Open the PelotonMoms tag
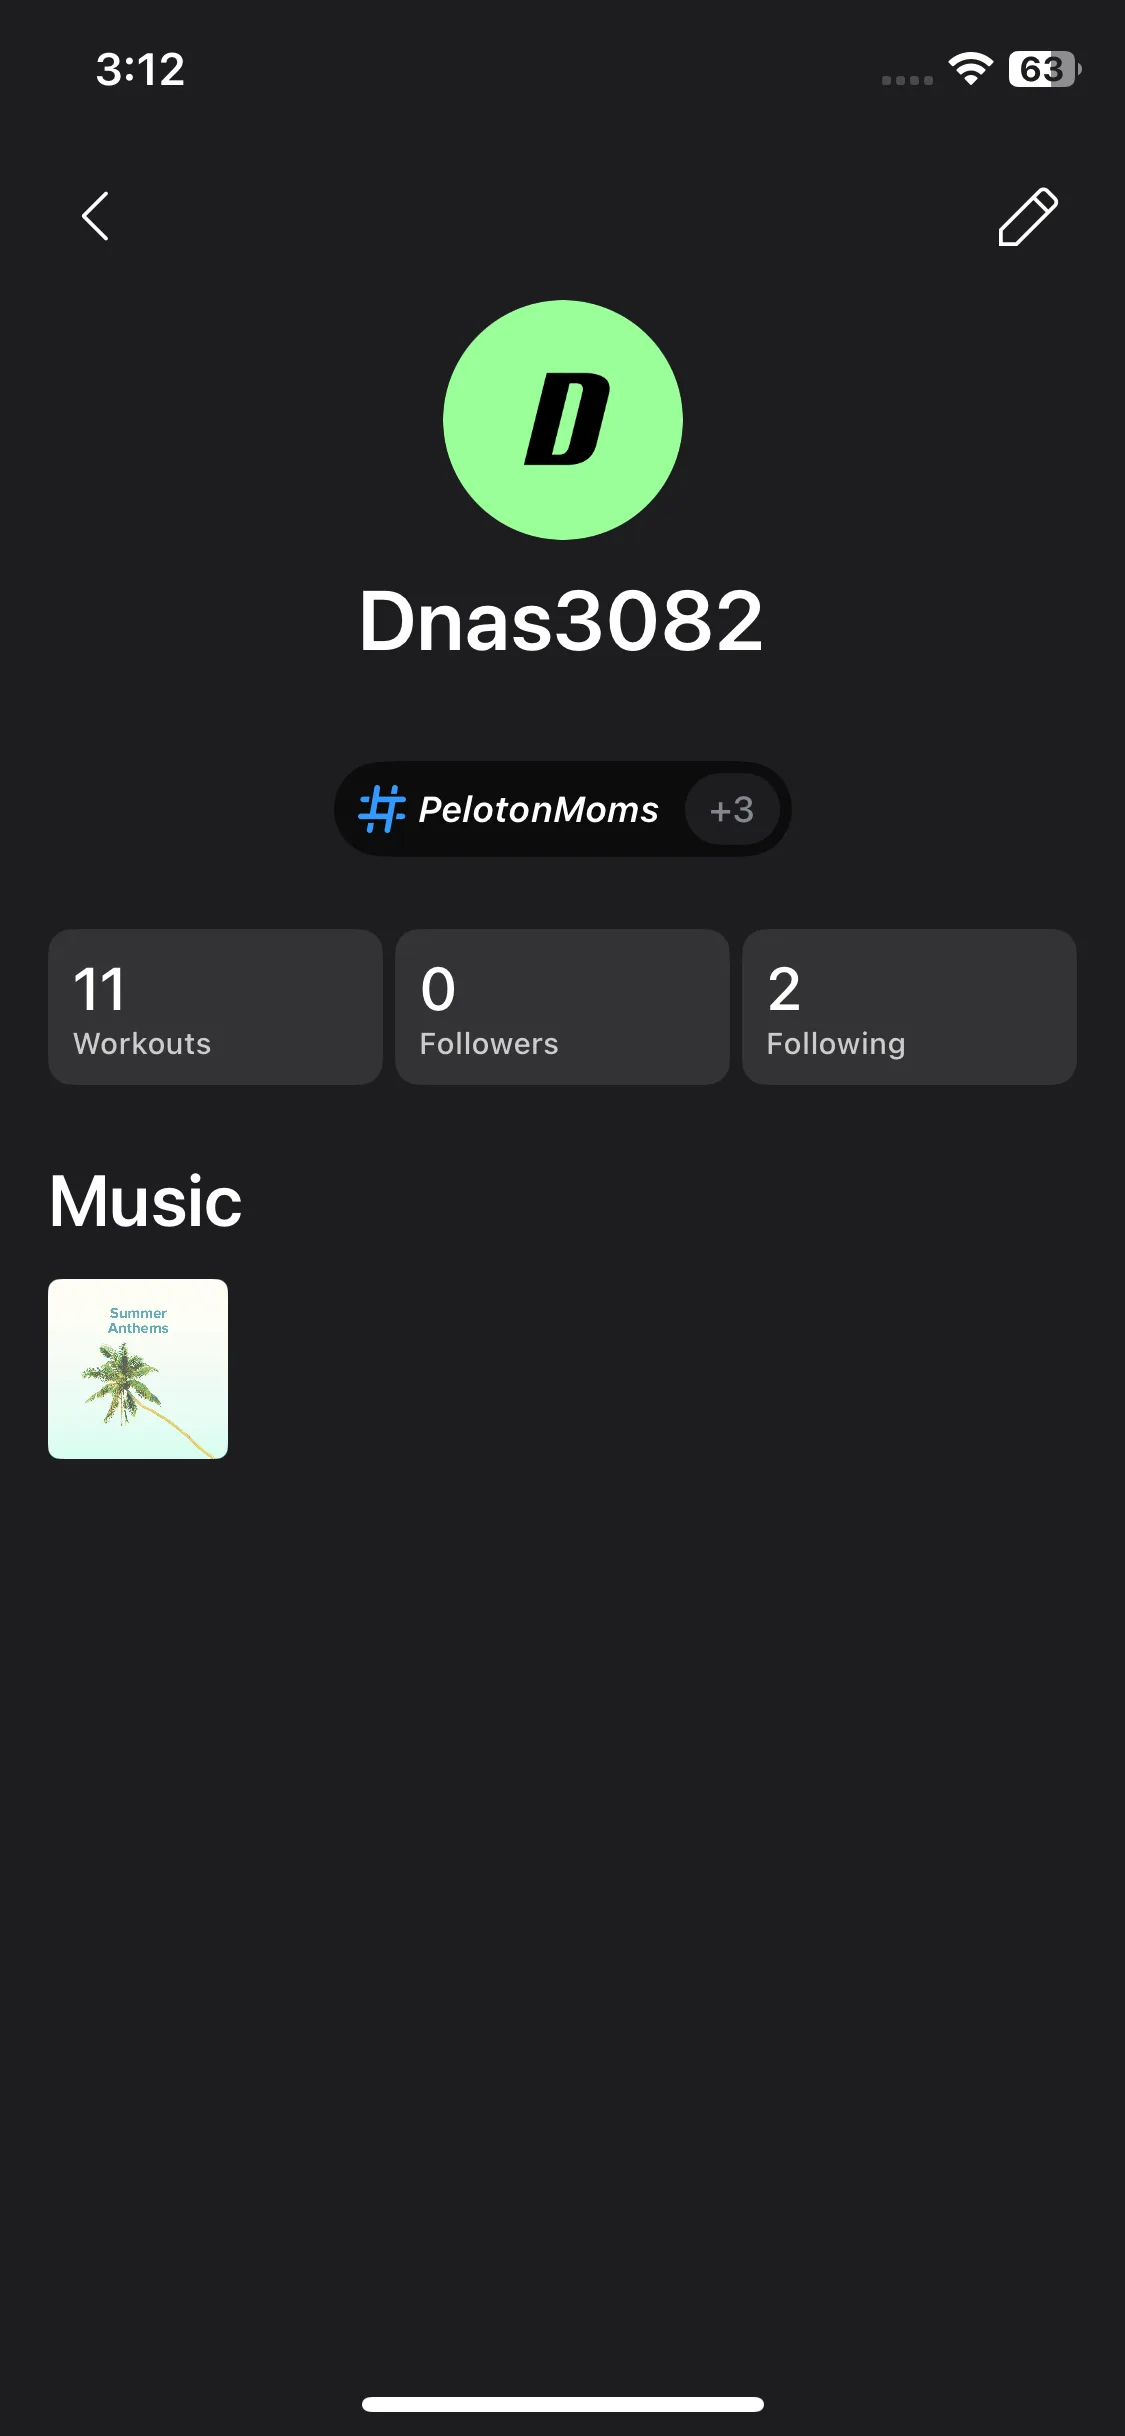 pyautogui.click(x=538, y=809)
